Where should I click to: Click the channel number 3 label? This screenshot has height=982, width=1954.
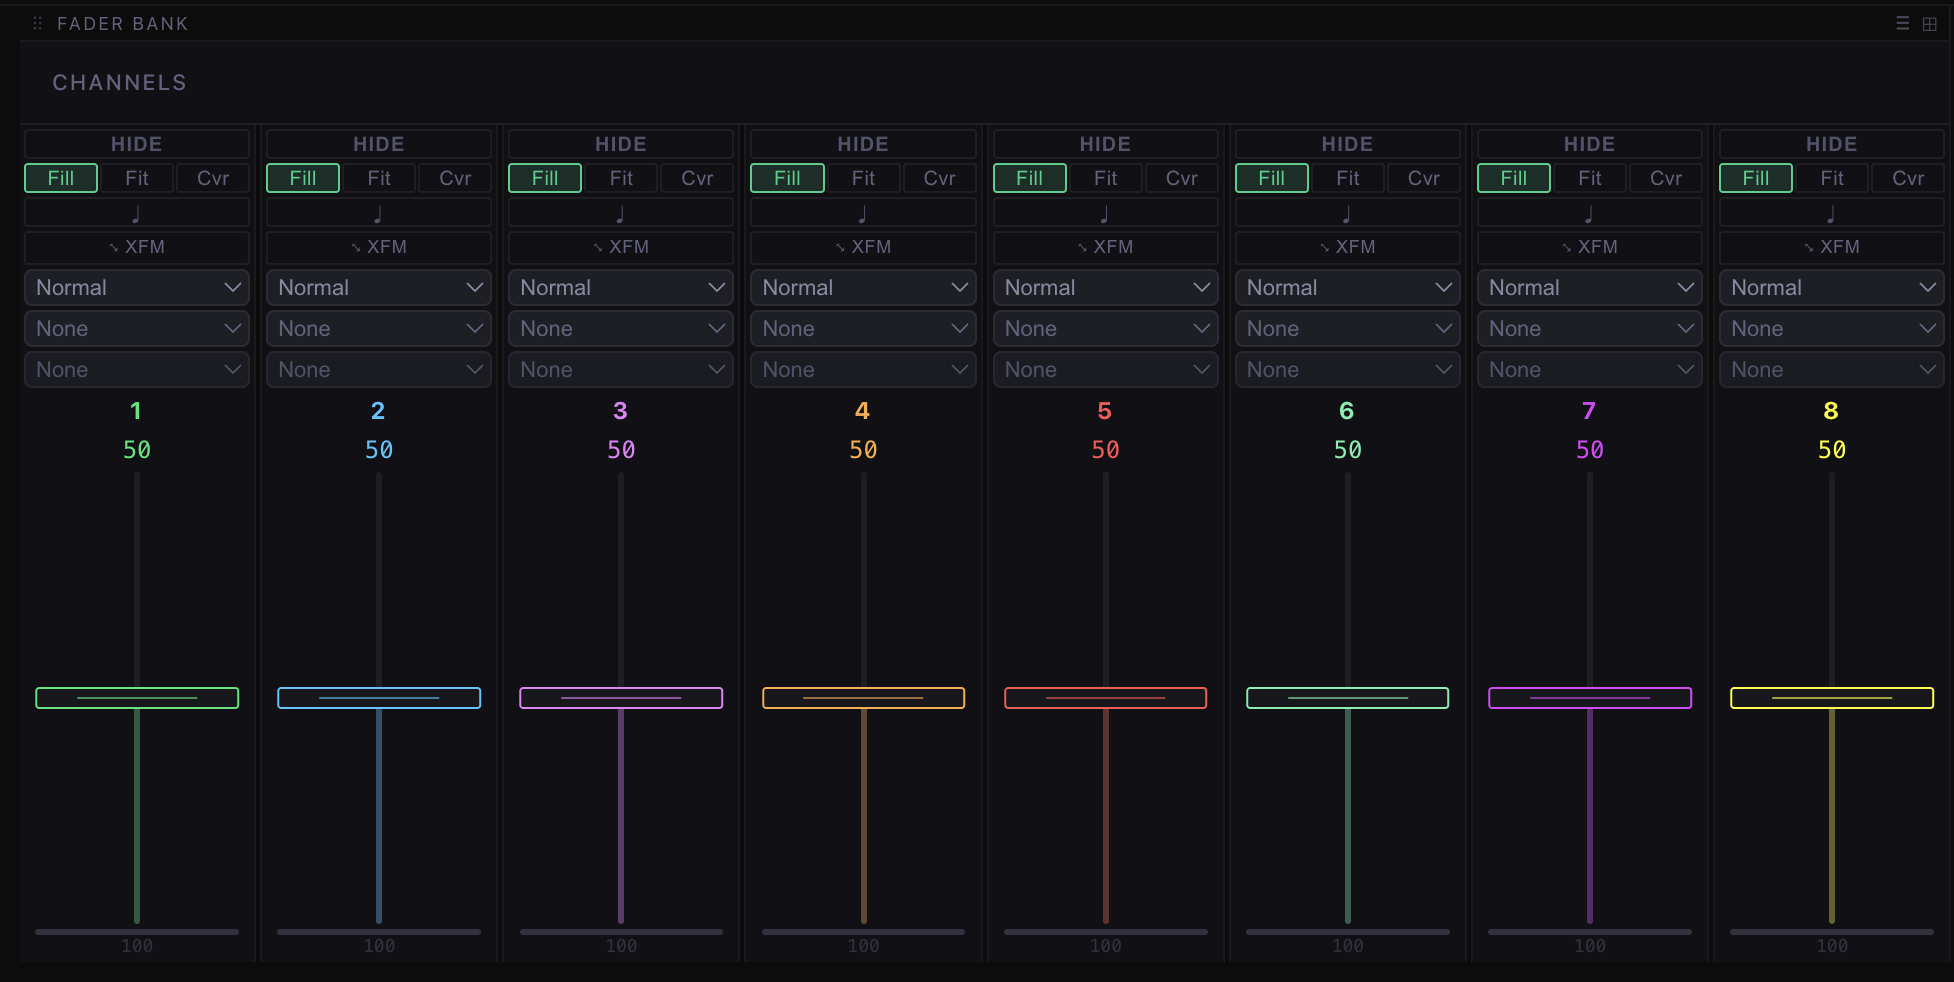tap(621, 411)
